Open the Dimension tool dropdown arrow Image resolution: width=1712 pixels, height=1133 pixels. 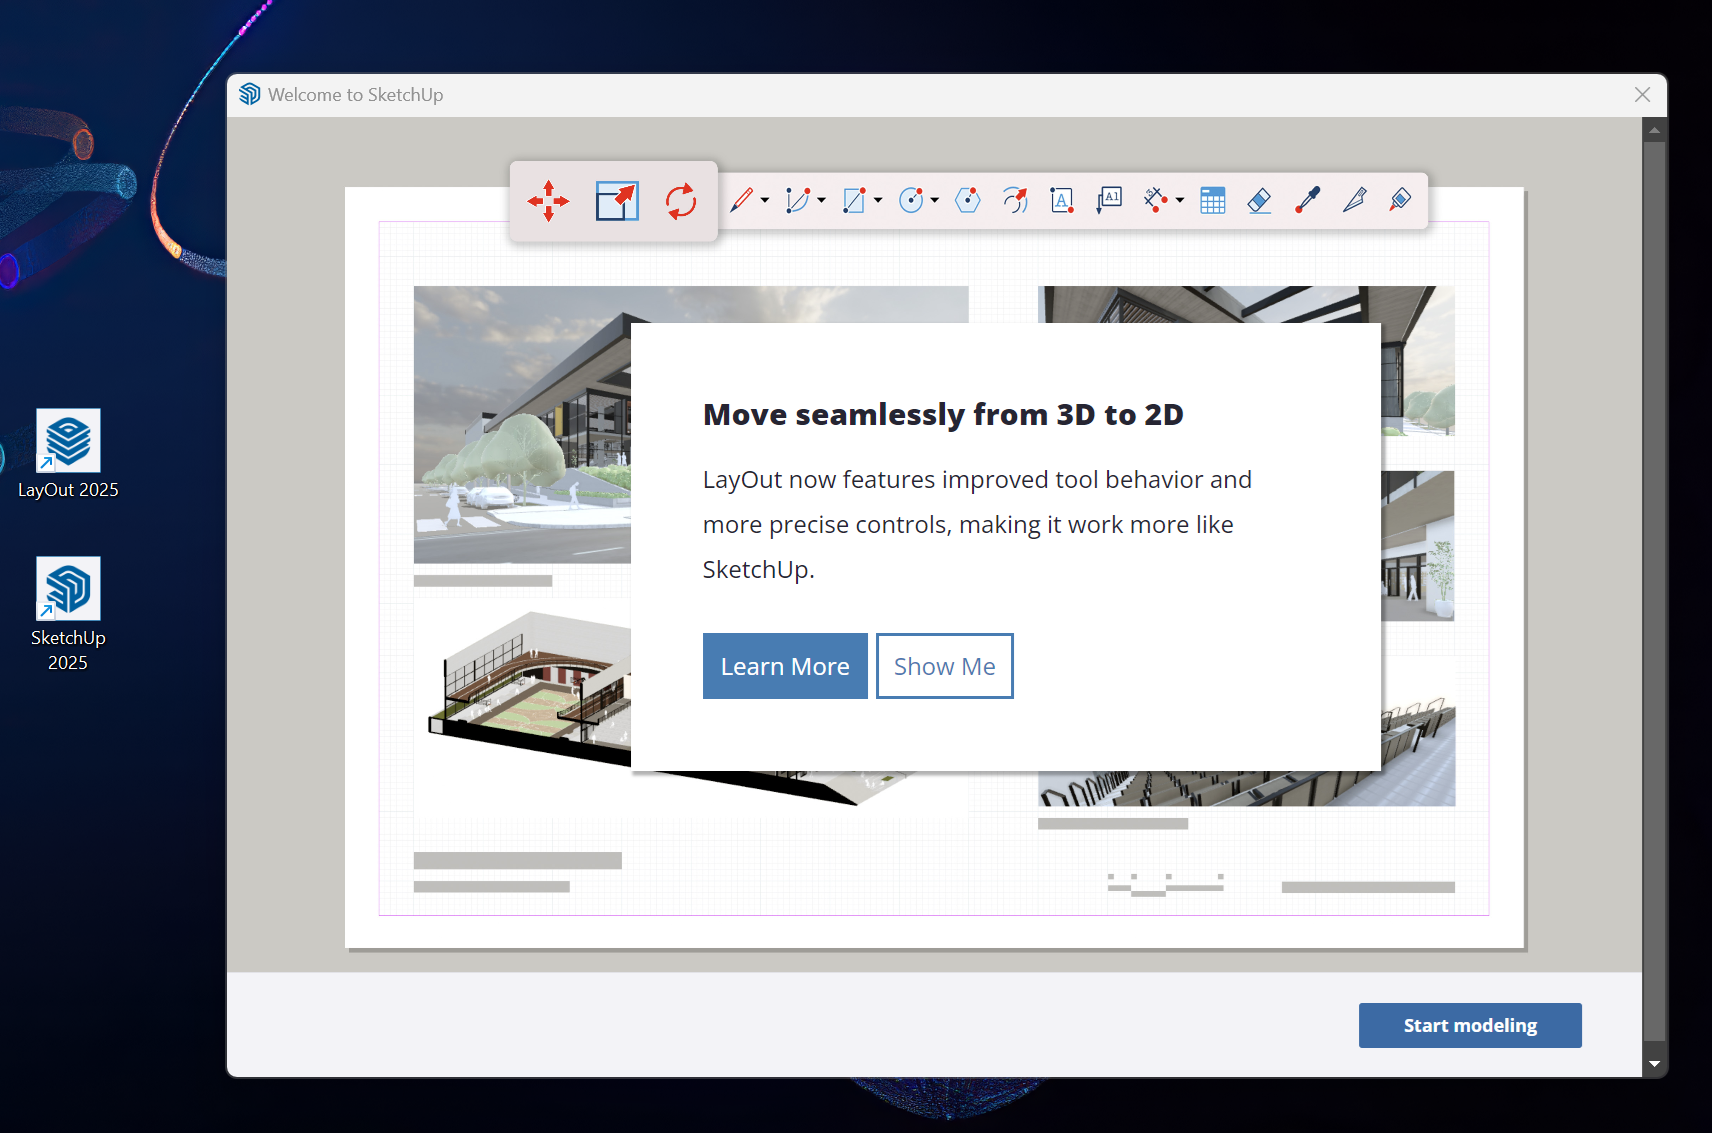pos(1180,200)
